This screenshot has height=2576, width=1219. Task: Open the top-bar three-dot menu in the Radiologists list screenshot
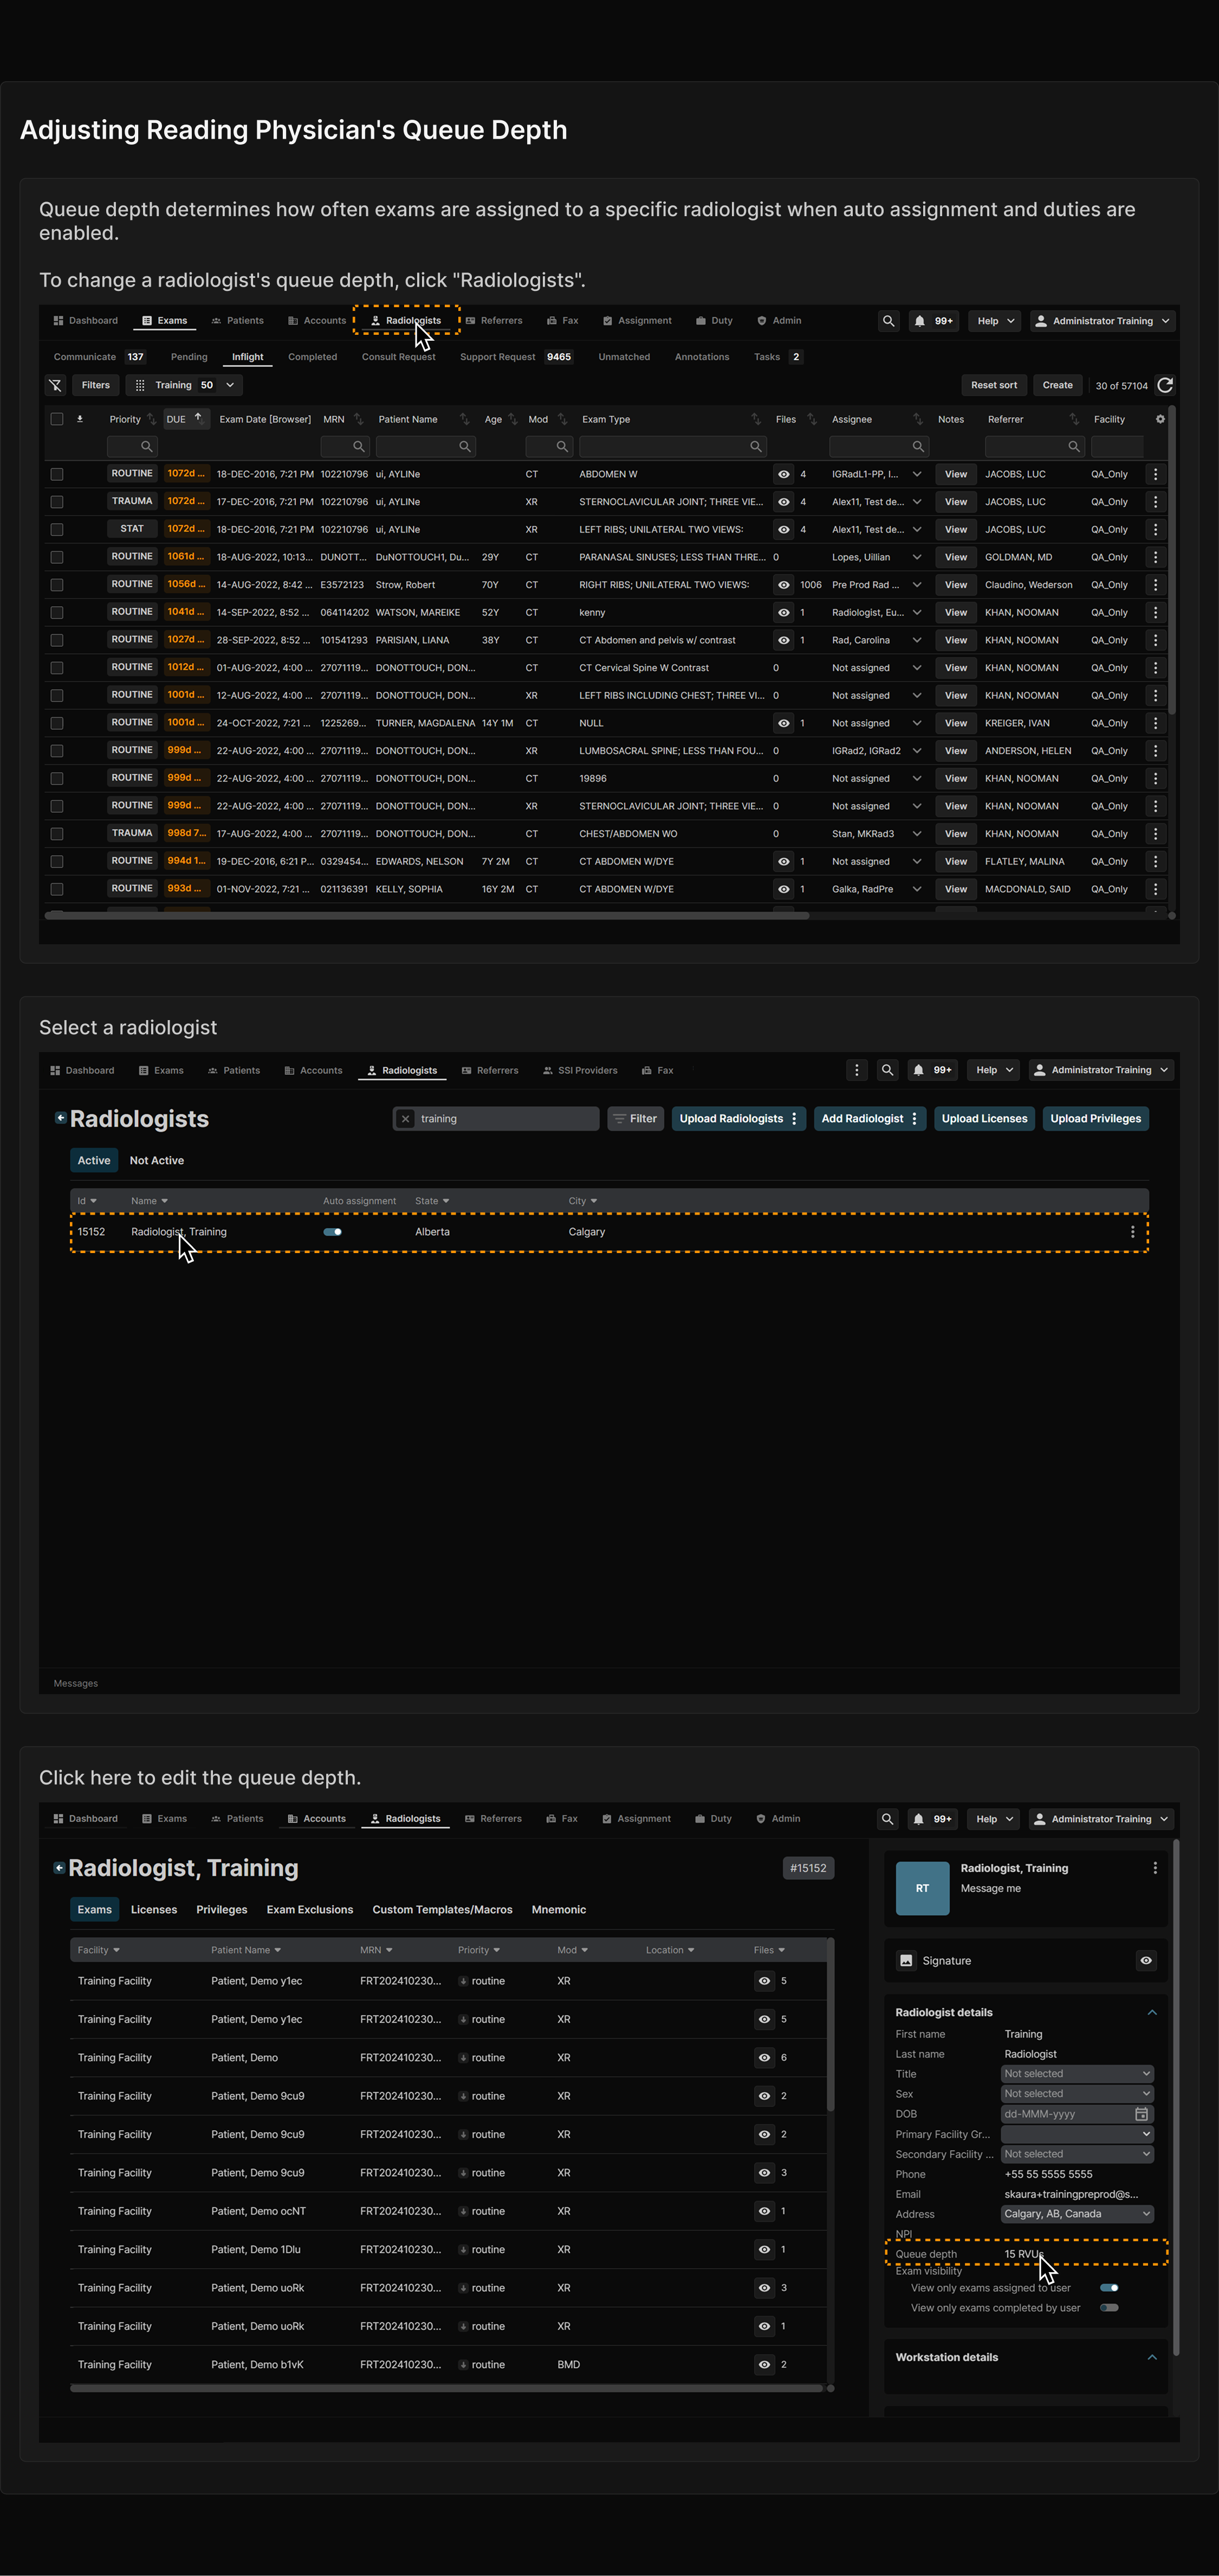coord(856,1070)
